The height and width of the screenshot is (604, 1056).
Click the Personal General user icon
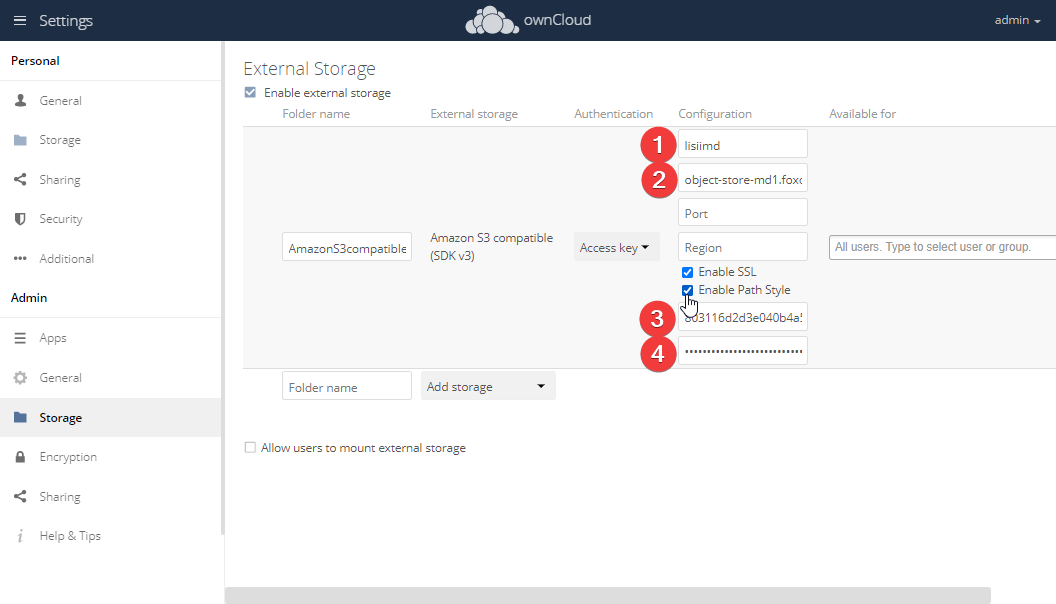pyautogui.click(x=20, y=101)
